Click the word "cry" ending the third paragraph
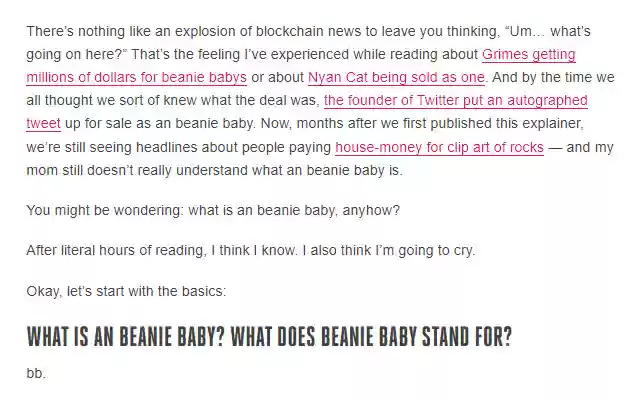 pyautogui.click(x=462, y=250)
